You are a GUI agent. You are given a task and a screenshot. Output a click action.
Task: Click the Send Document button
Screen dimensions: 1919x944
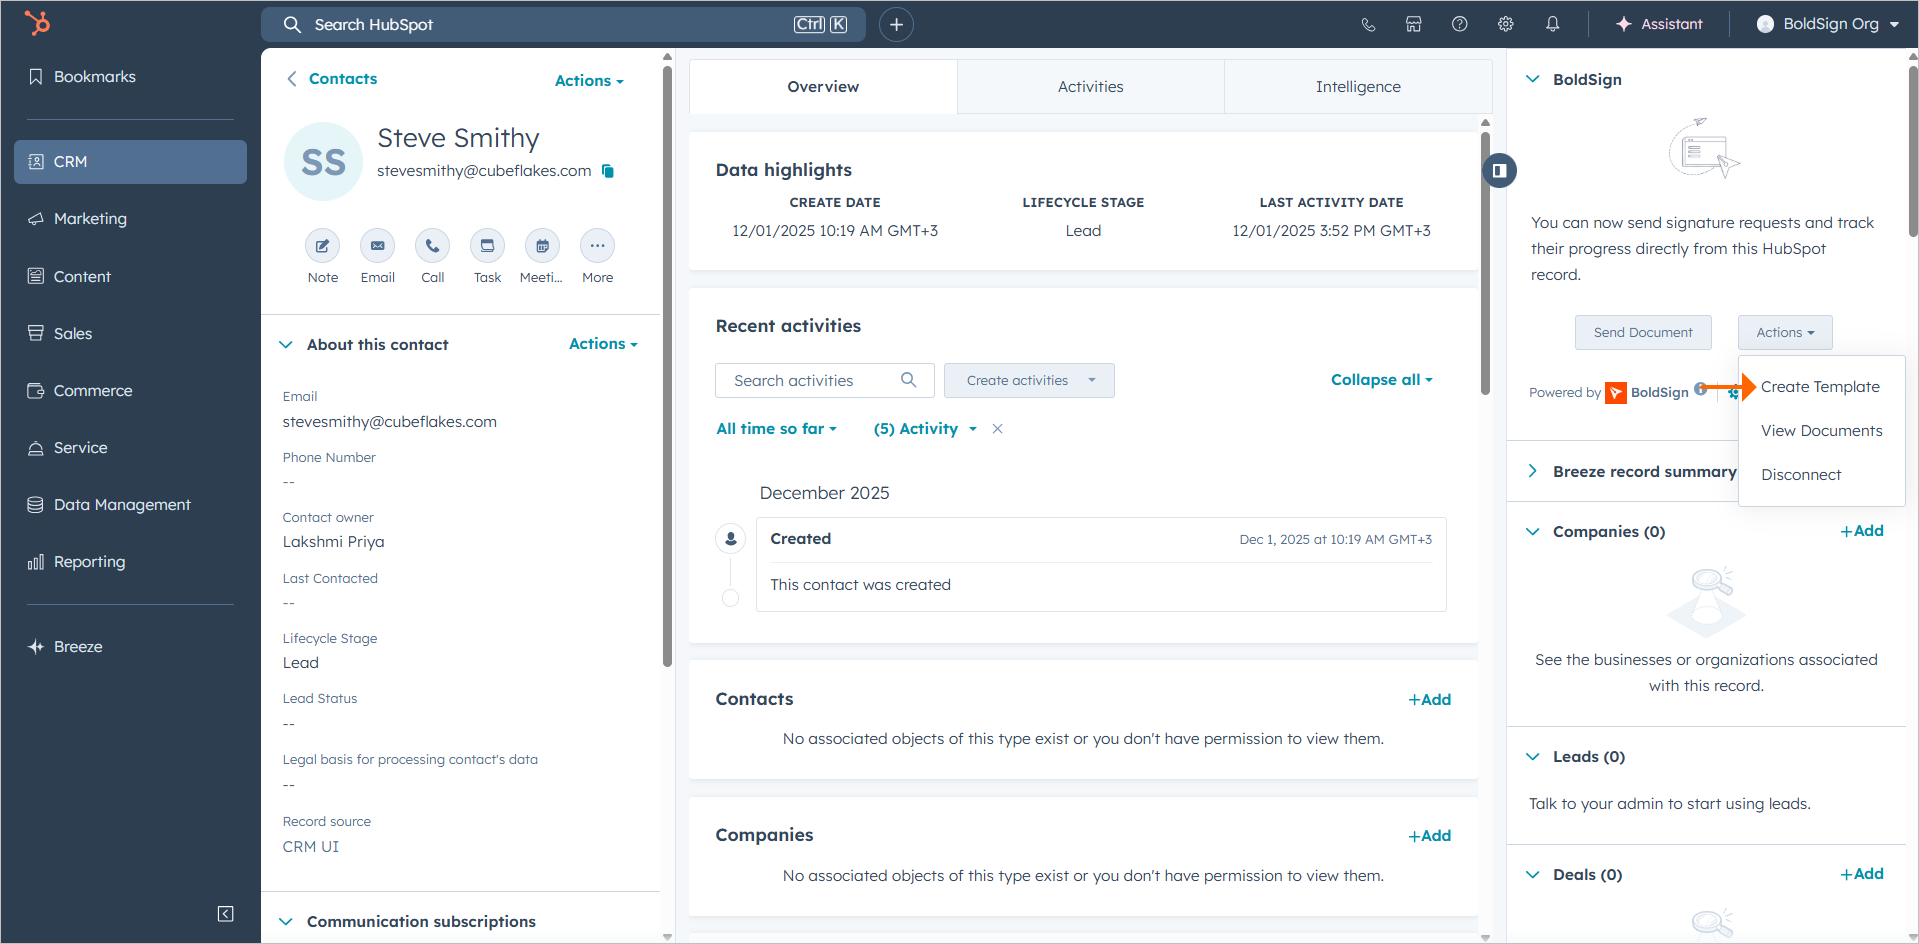pyautogui.click(x=1643, y=333)
